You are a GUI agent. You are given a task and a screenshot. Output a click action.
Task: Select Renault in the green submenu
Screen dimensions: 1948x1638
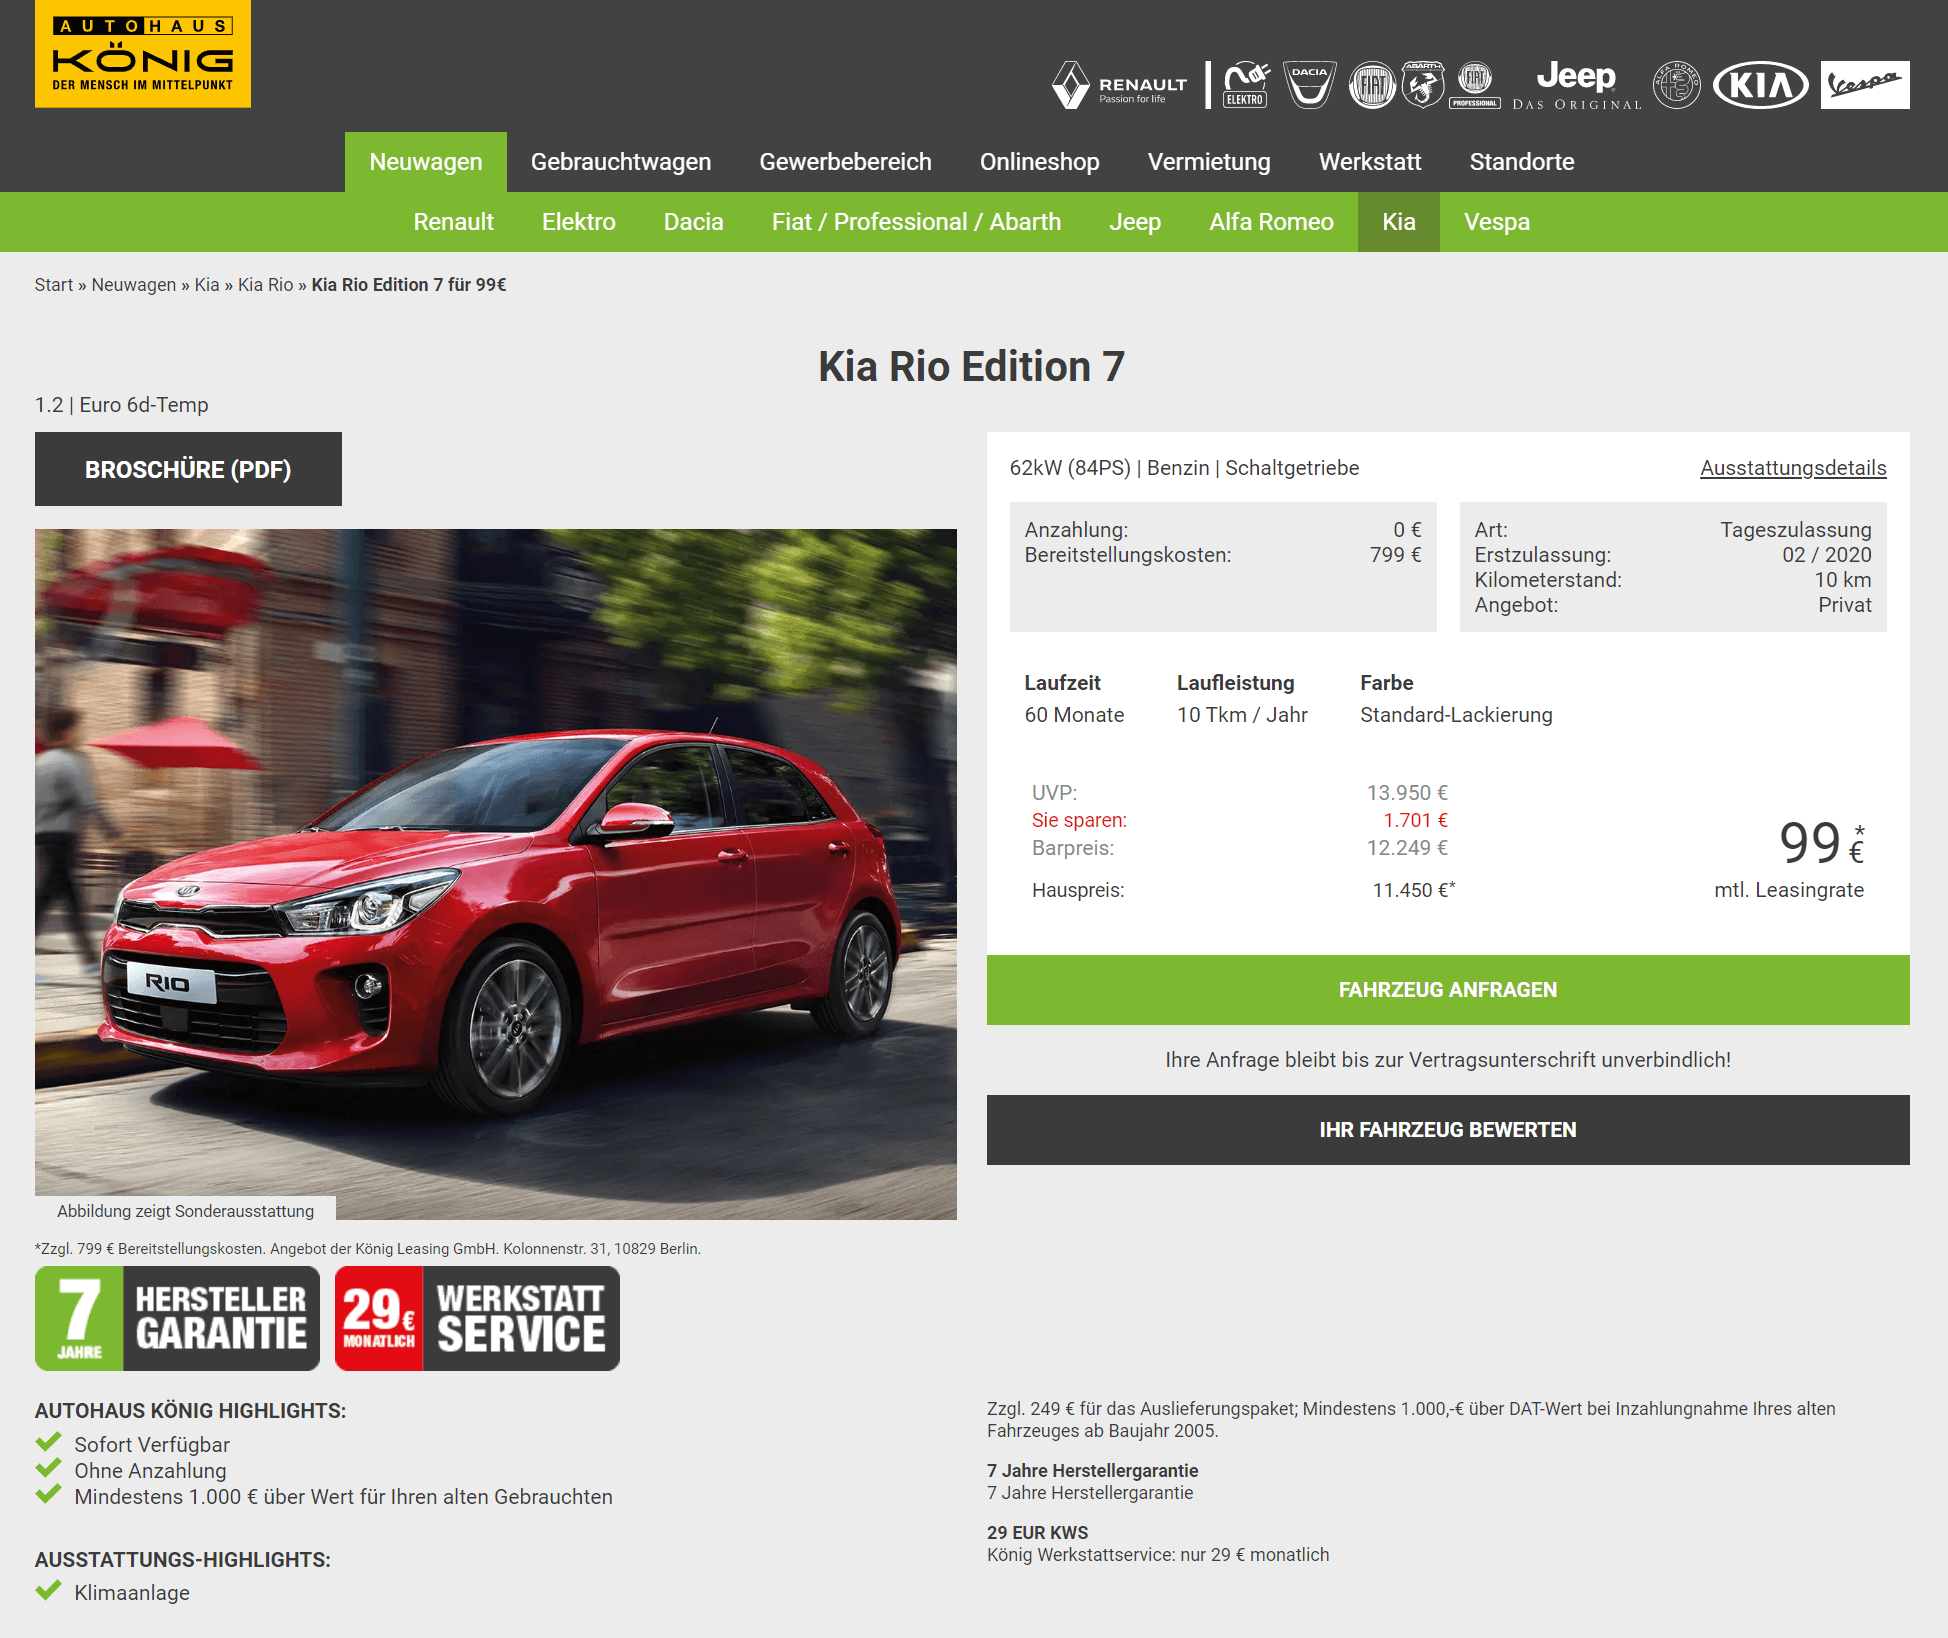coord(454,222)
